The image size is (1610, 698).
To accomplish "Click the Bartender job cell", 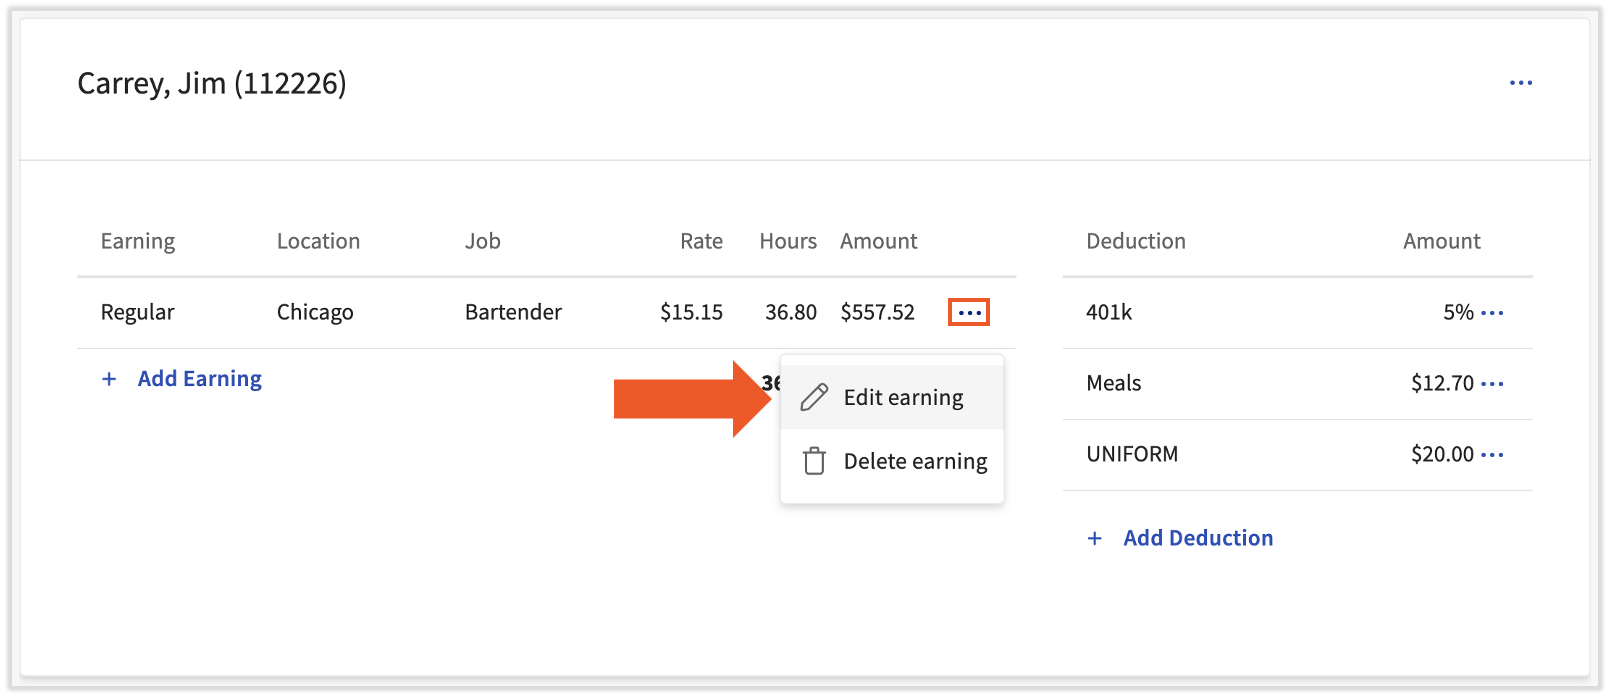I will 513,312.
